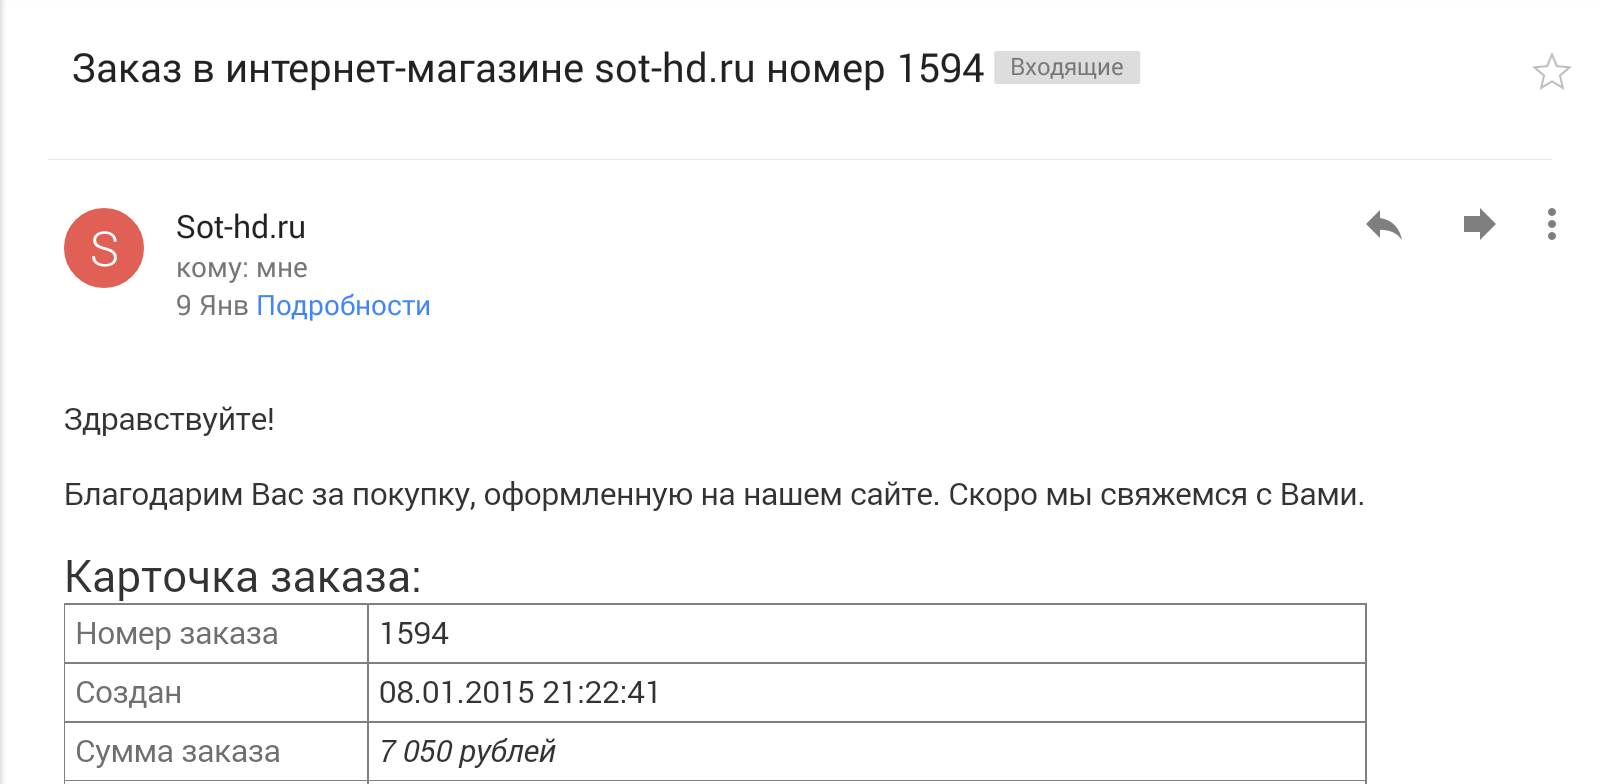Open the Подробности details link
The width and height of the screenshot is (1600, 784).
coord(343,306)
